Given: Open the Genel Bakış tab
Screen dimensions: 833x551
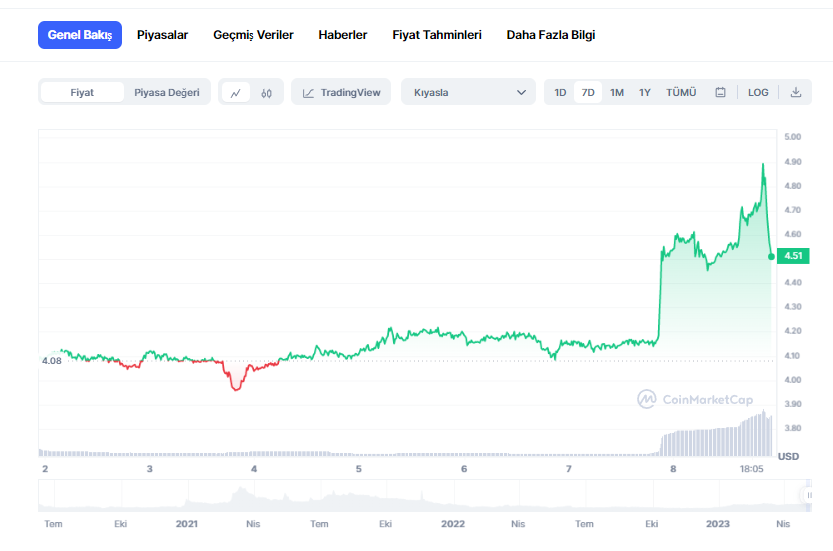Looking at the screenshot, I should pyautogui.click(x=80, y=35).
